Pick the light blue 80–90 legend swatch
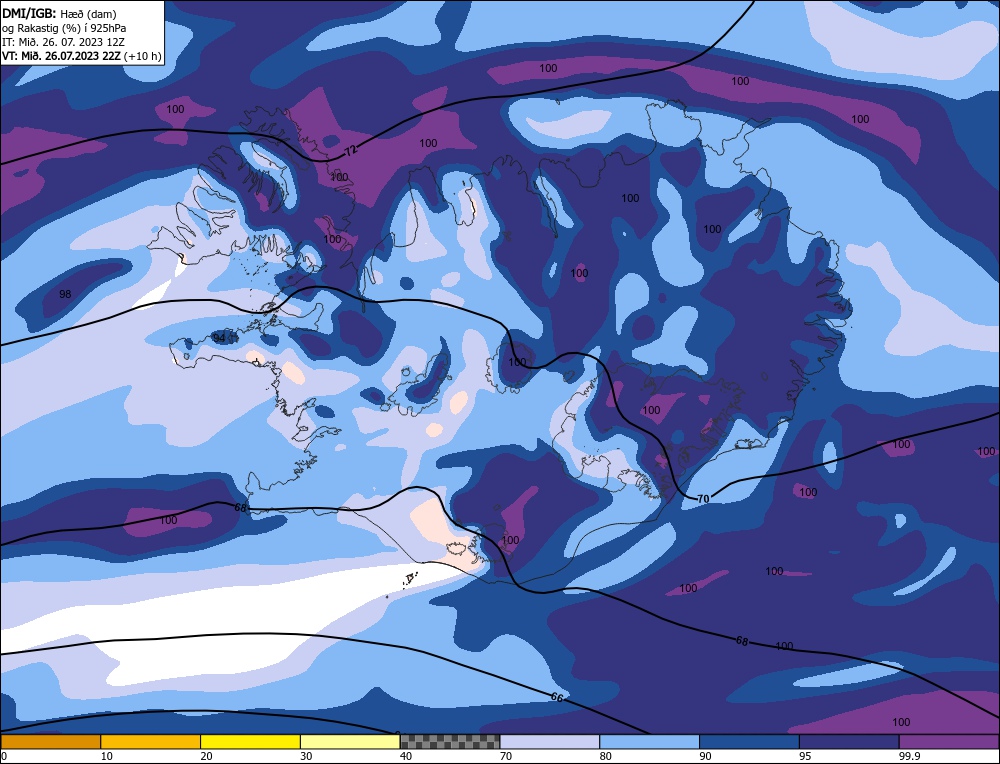This screenshot has height=764, width=1000. point(649,742)
